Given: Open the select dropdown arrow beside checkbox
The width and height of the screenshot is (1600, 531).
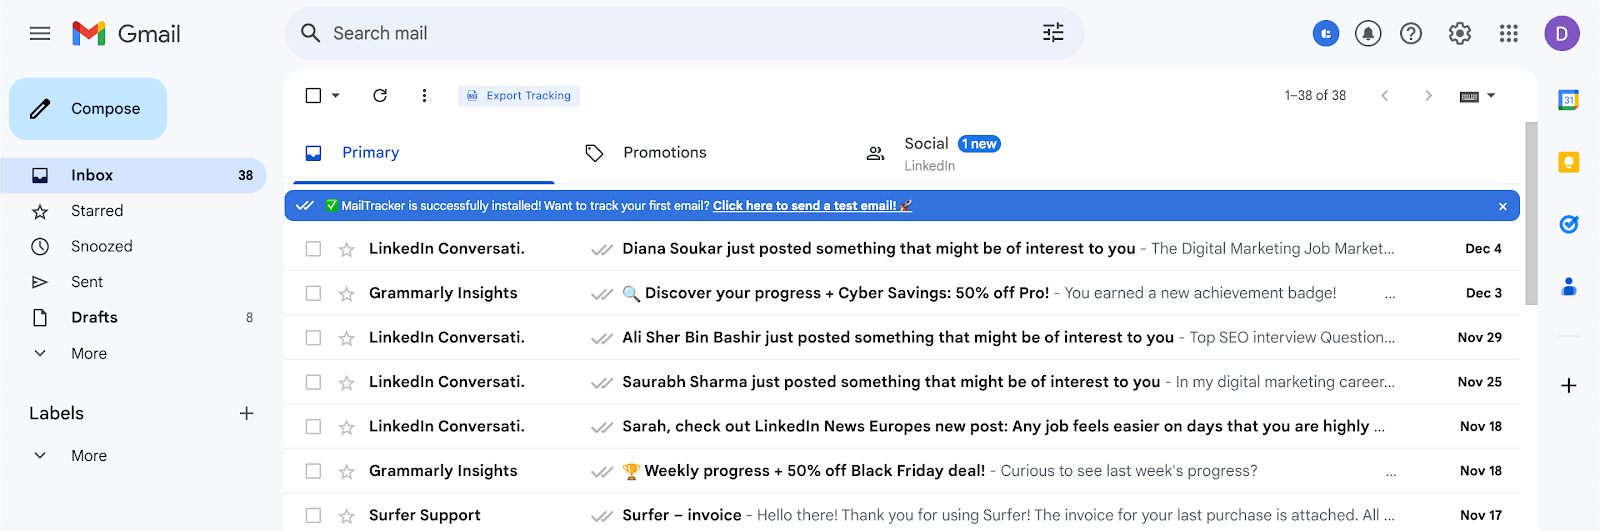Looking at the screenshot, I should point(336,95).
